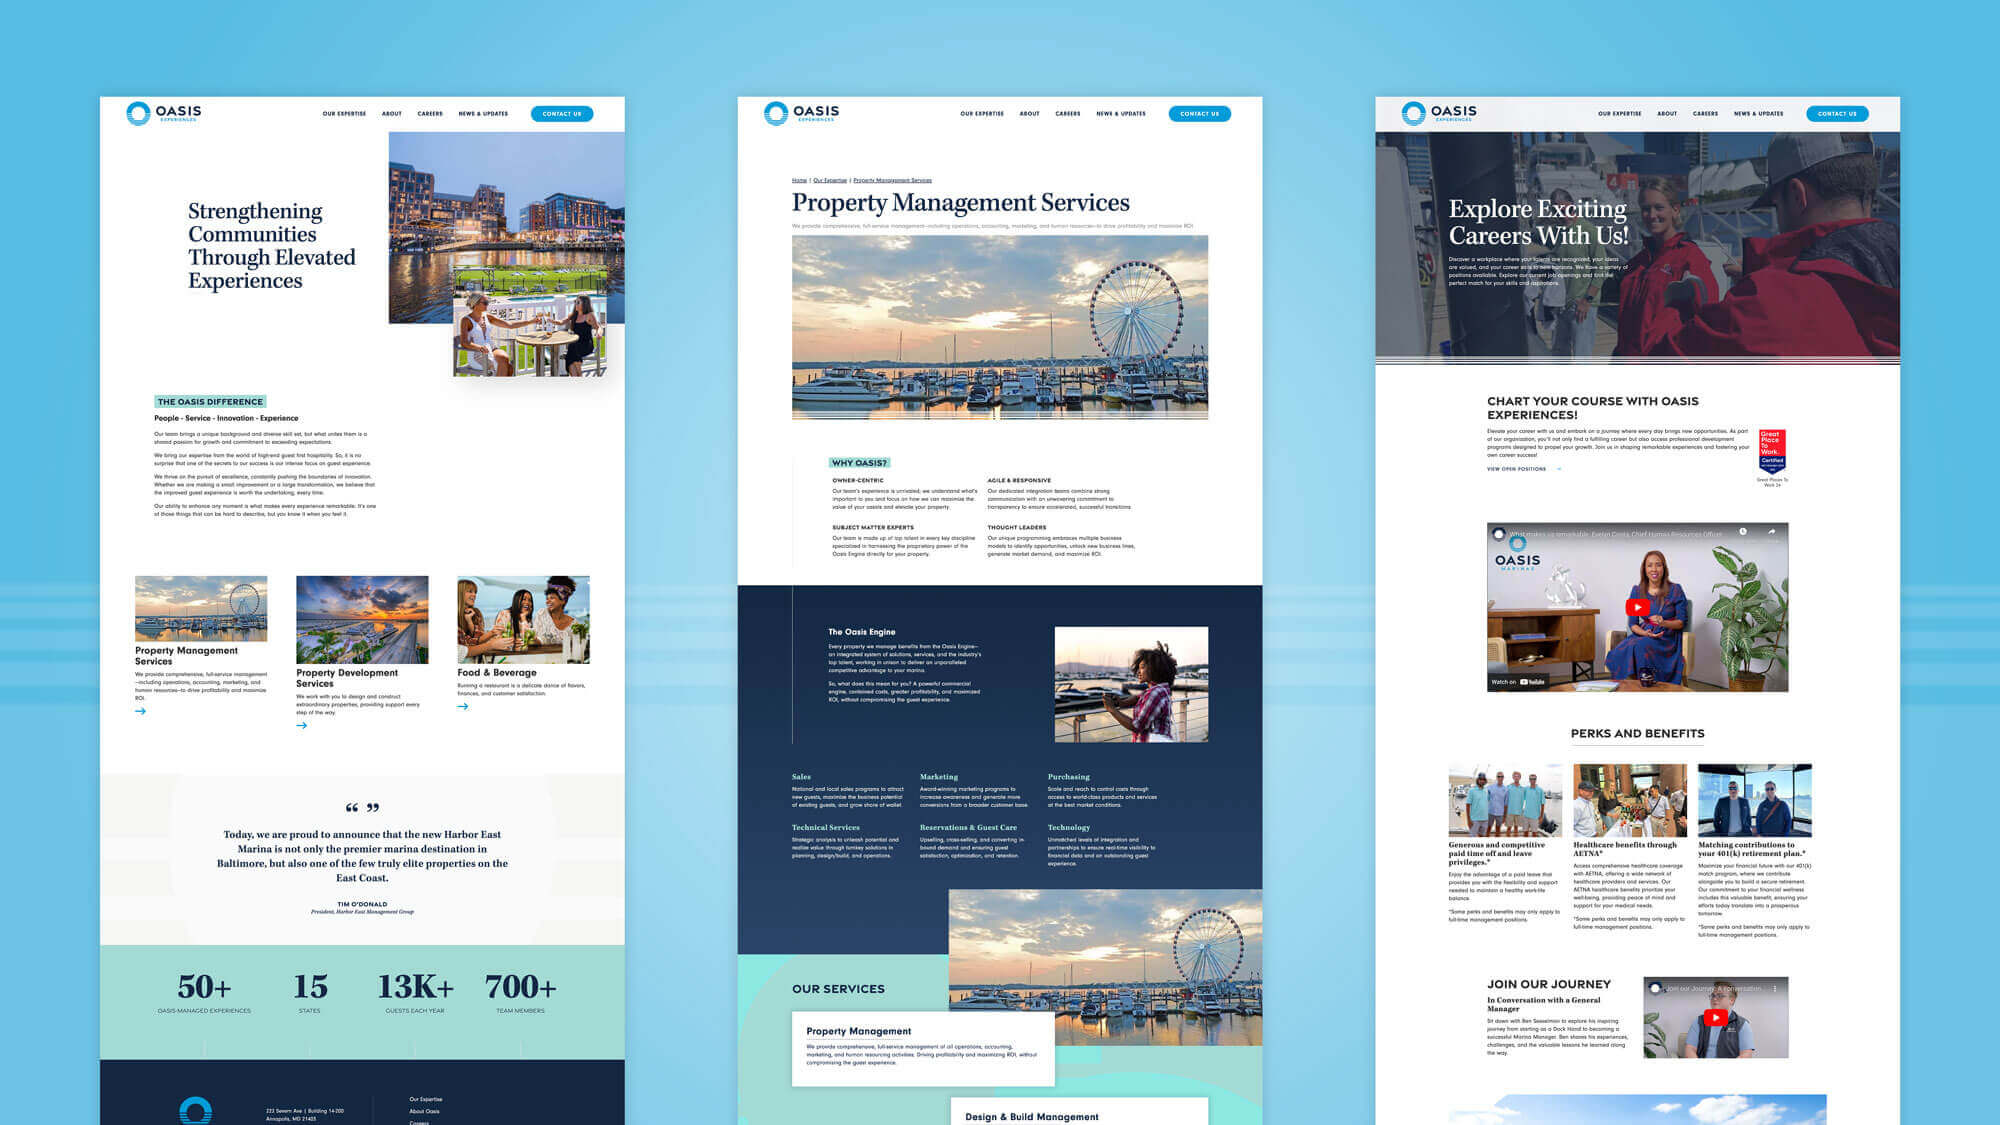This screenshot has width=2000, height=1125.
Task: Play the Oasis Marinas YouTube video
Action: click(x=1637, y=607)
